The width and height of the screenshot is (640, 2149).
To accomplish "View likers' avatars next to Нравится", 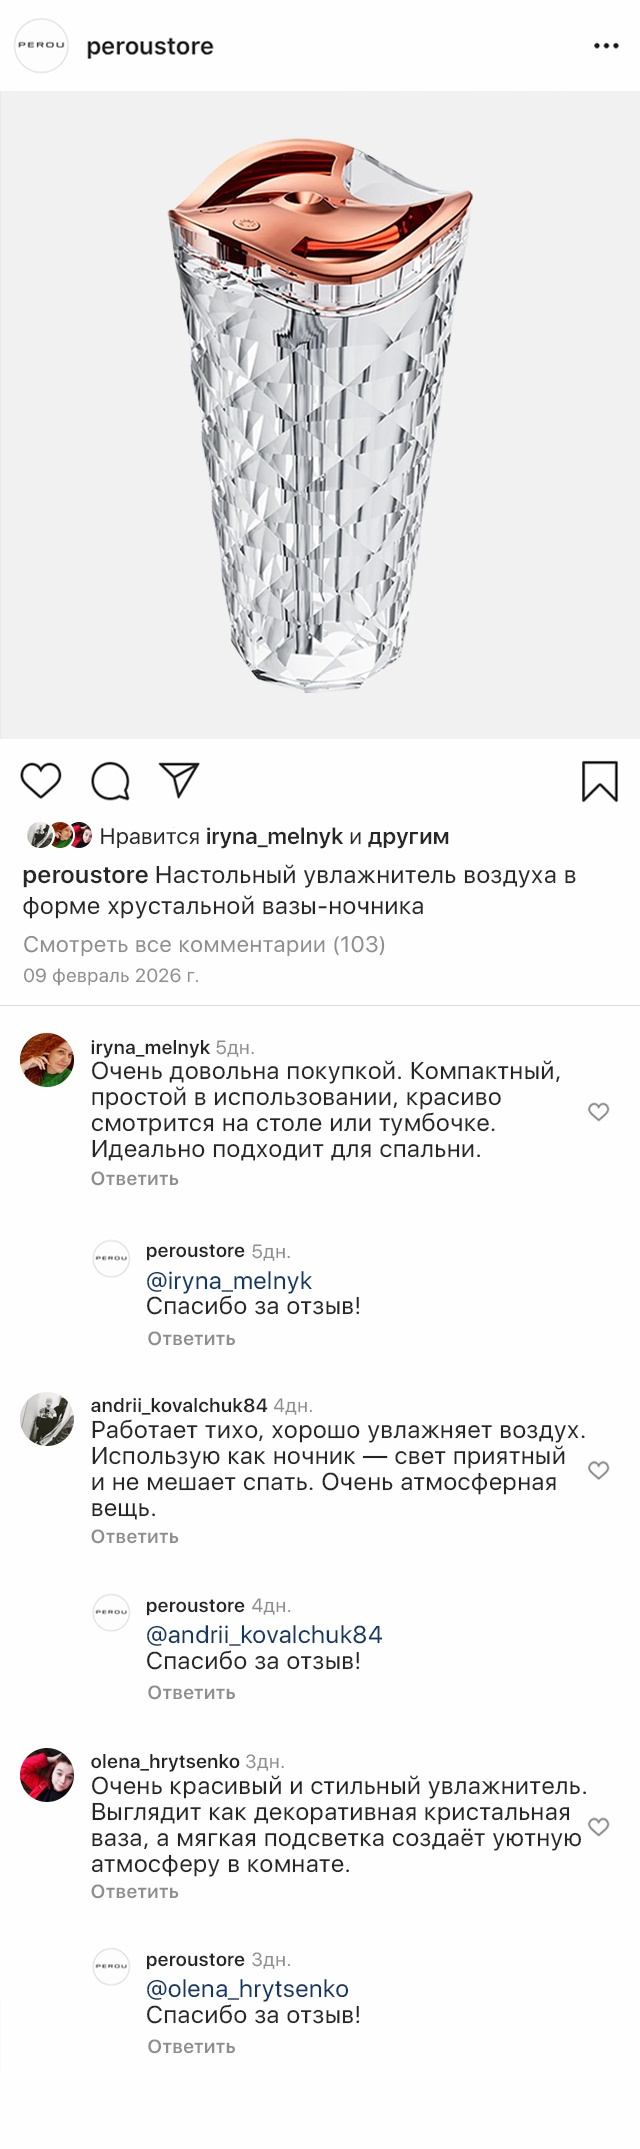I will [59, 836].
